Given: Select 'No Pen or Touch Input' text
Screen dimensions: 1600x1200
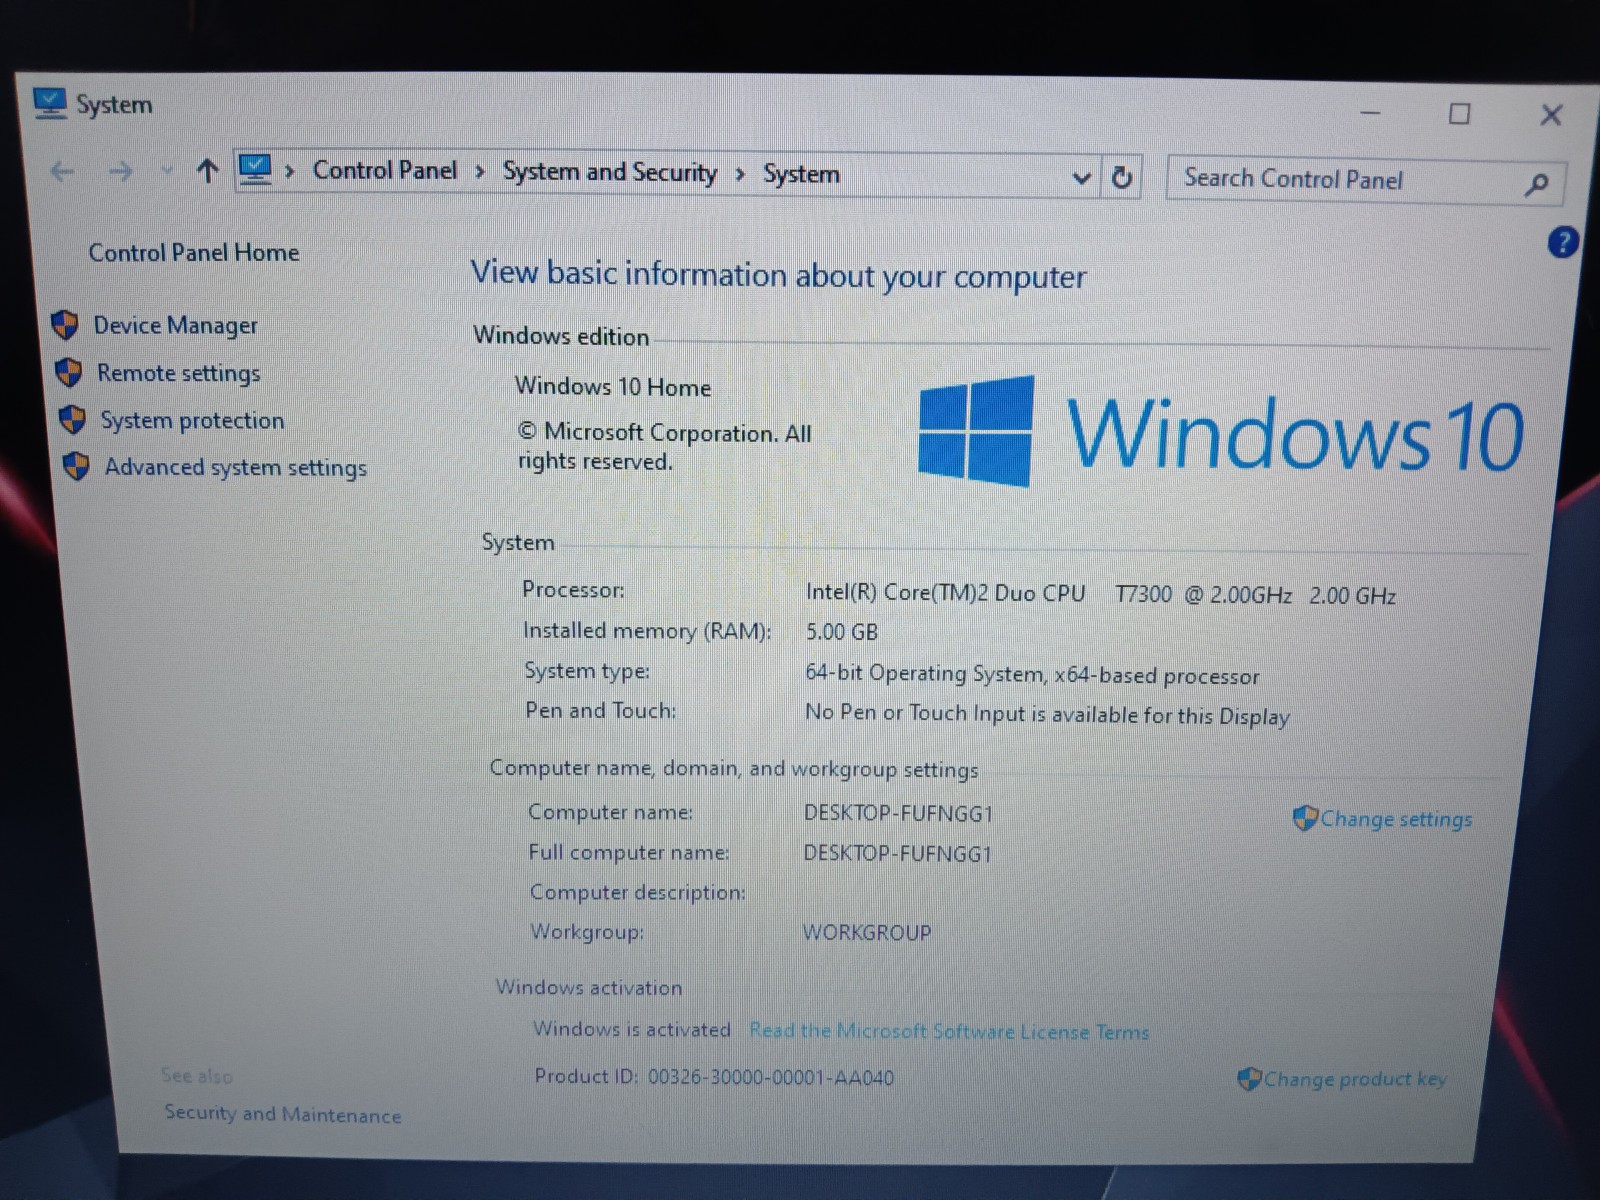Looking at the screenshot, I should pyautogui.click(x=916, y=713).
